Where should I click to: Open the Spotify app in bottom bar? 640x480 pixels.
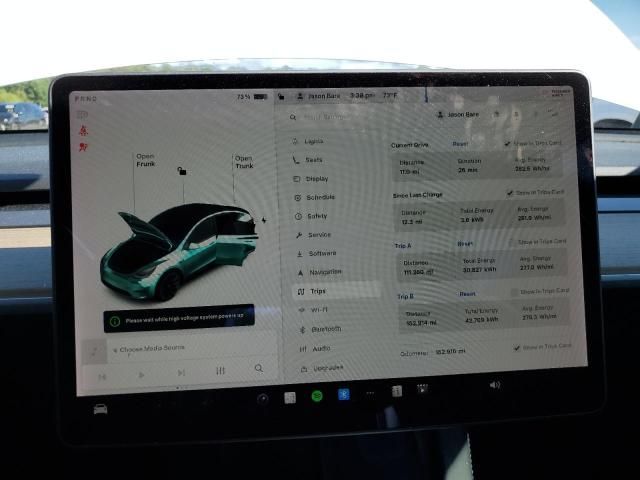[316, 396]
